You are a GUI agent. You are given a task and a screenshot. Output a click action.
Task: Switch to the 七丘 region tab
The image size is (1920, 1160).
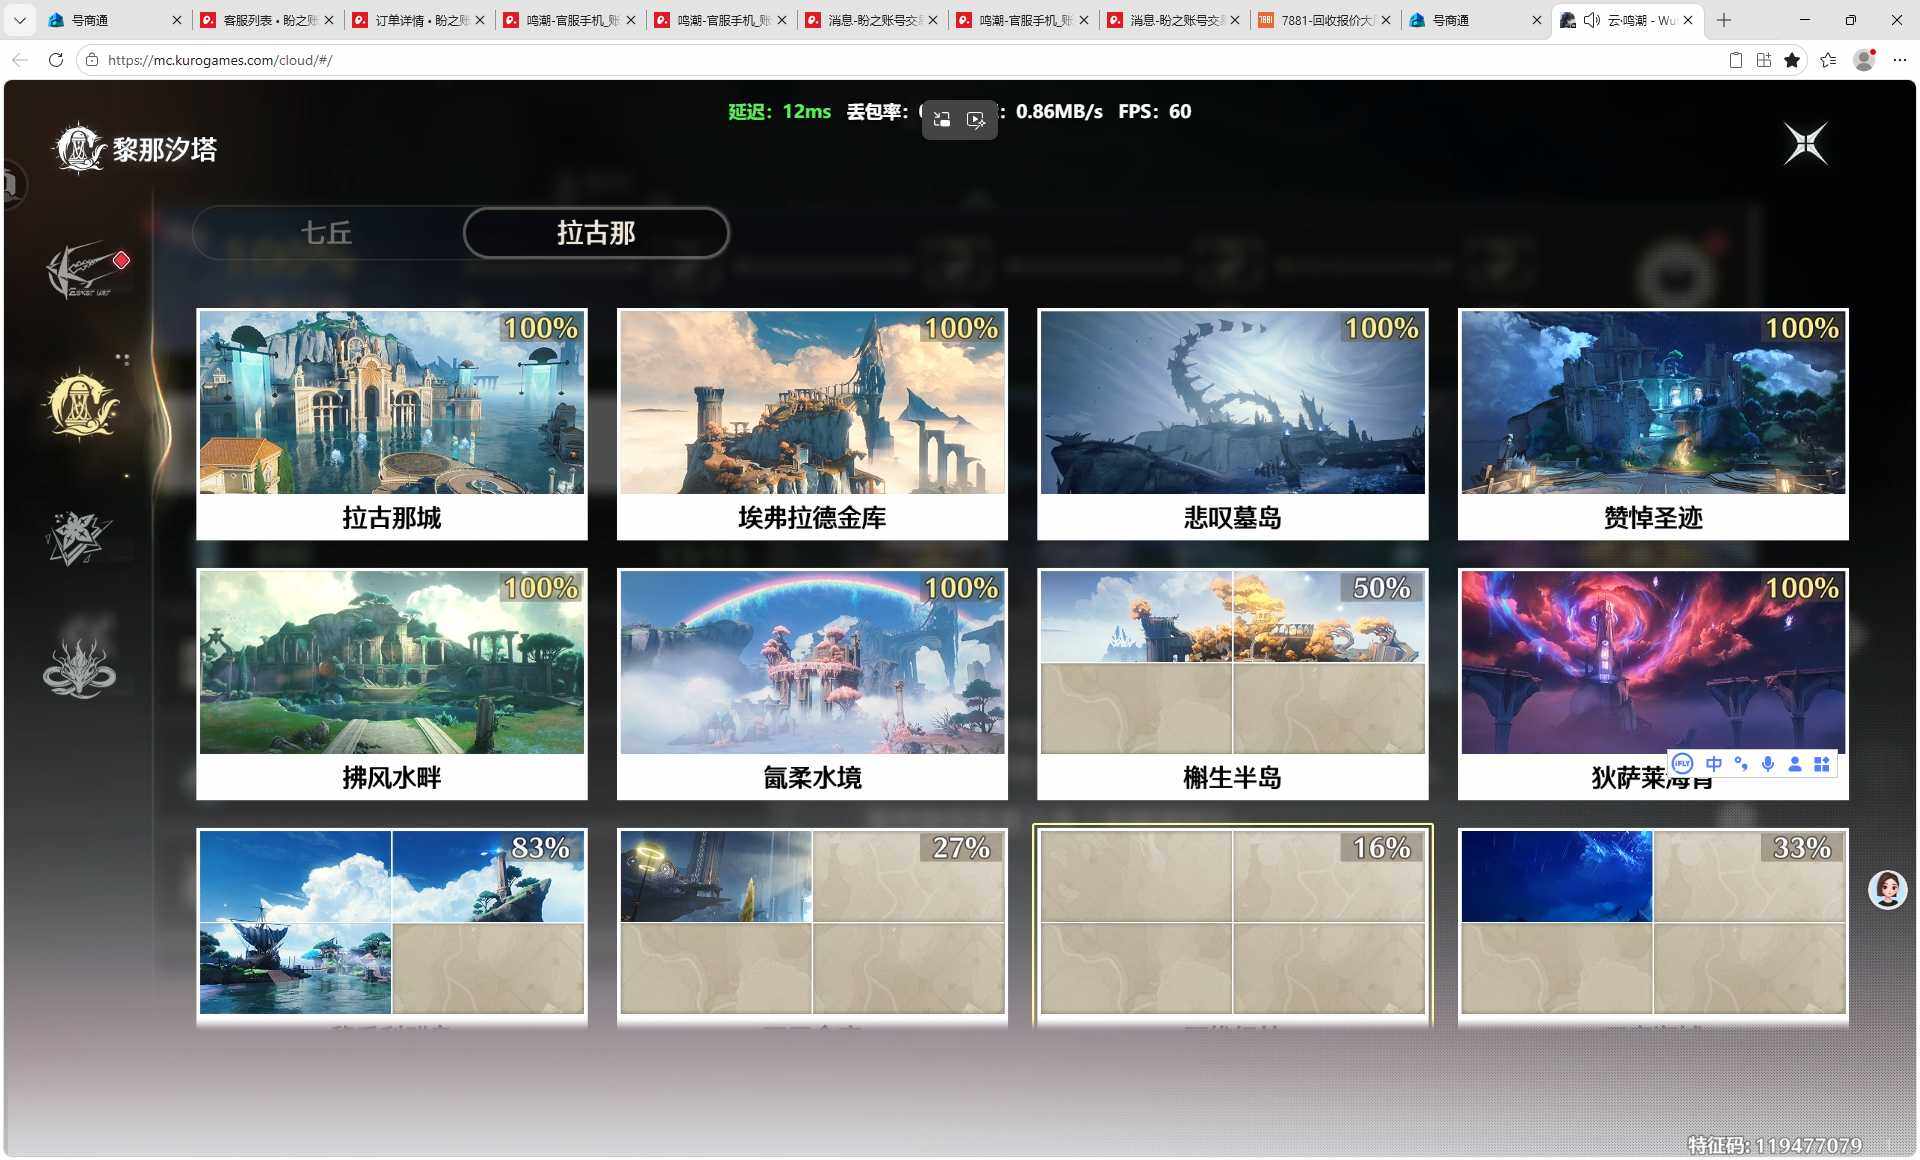(327, 233)
